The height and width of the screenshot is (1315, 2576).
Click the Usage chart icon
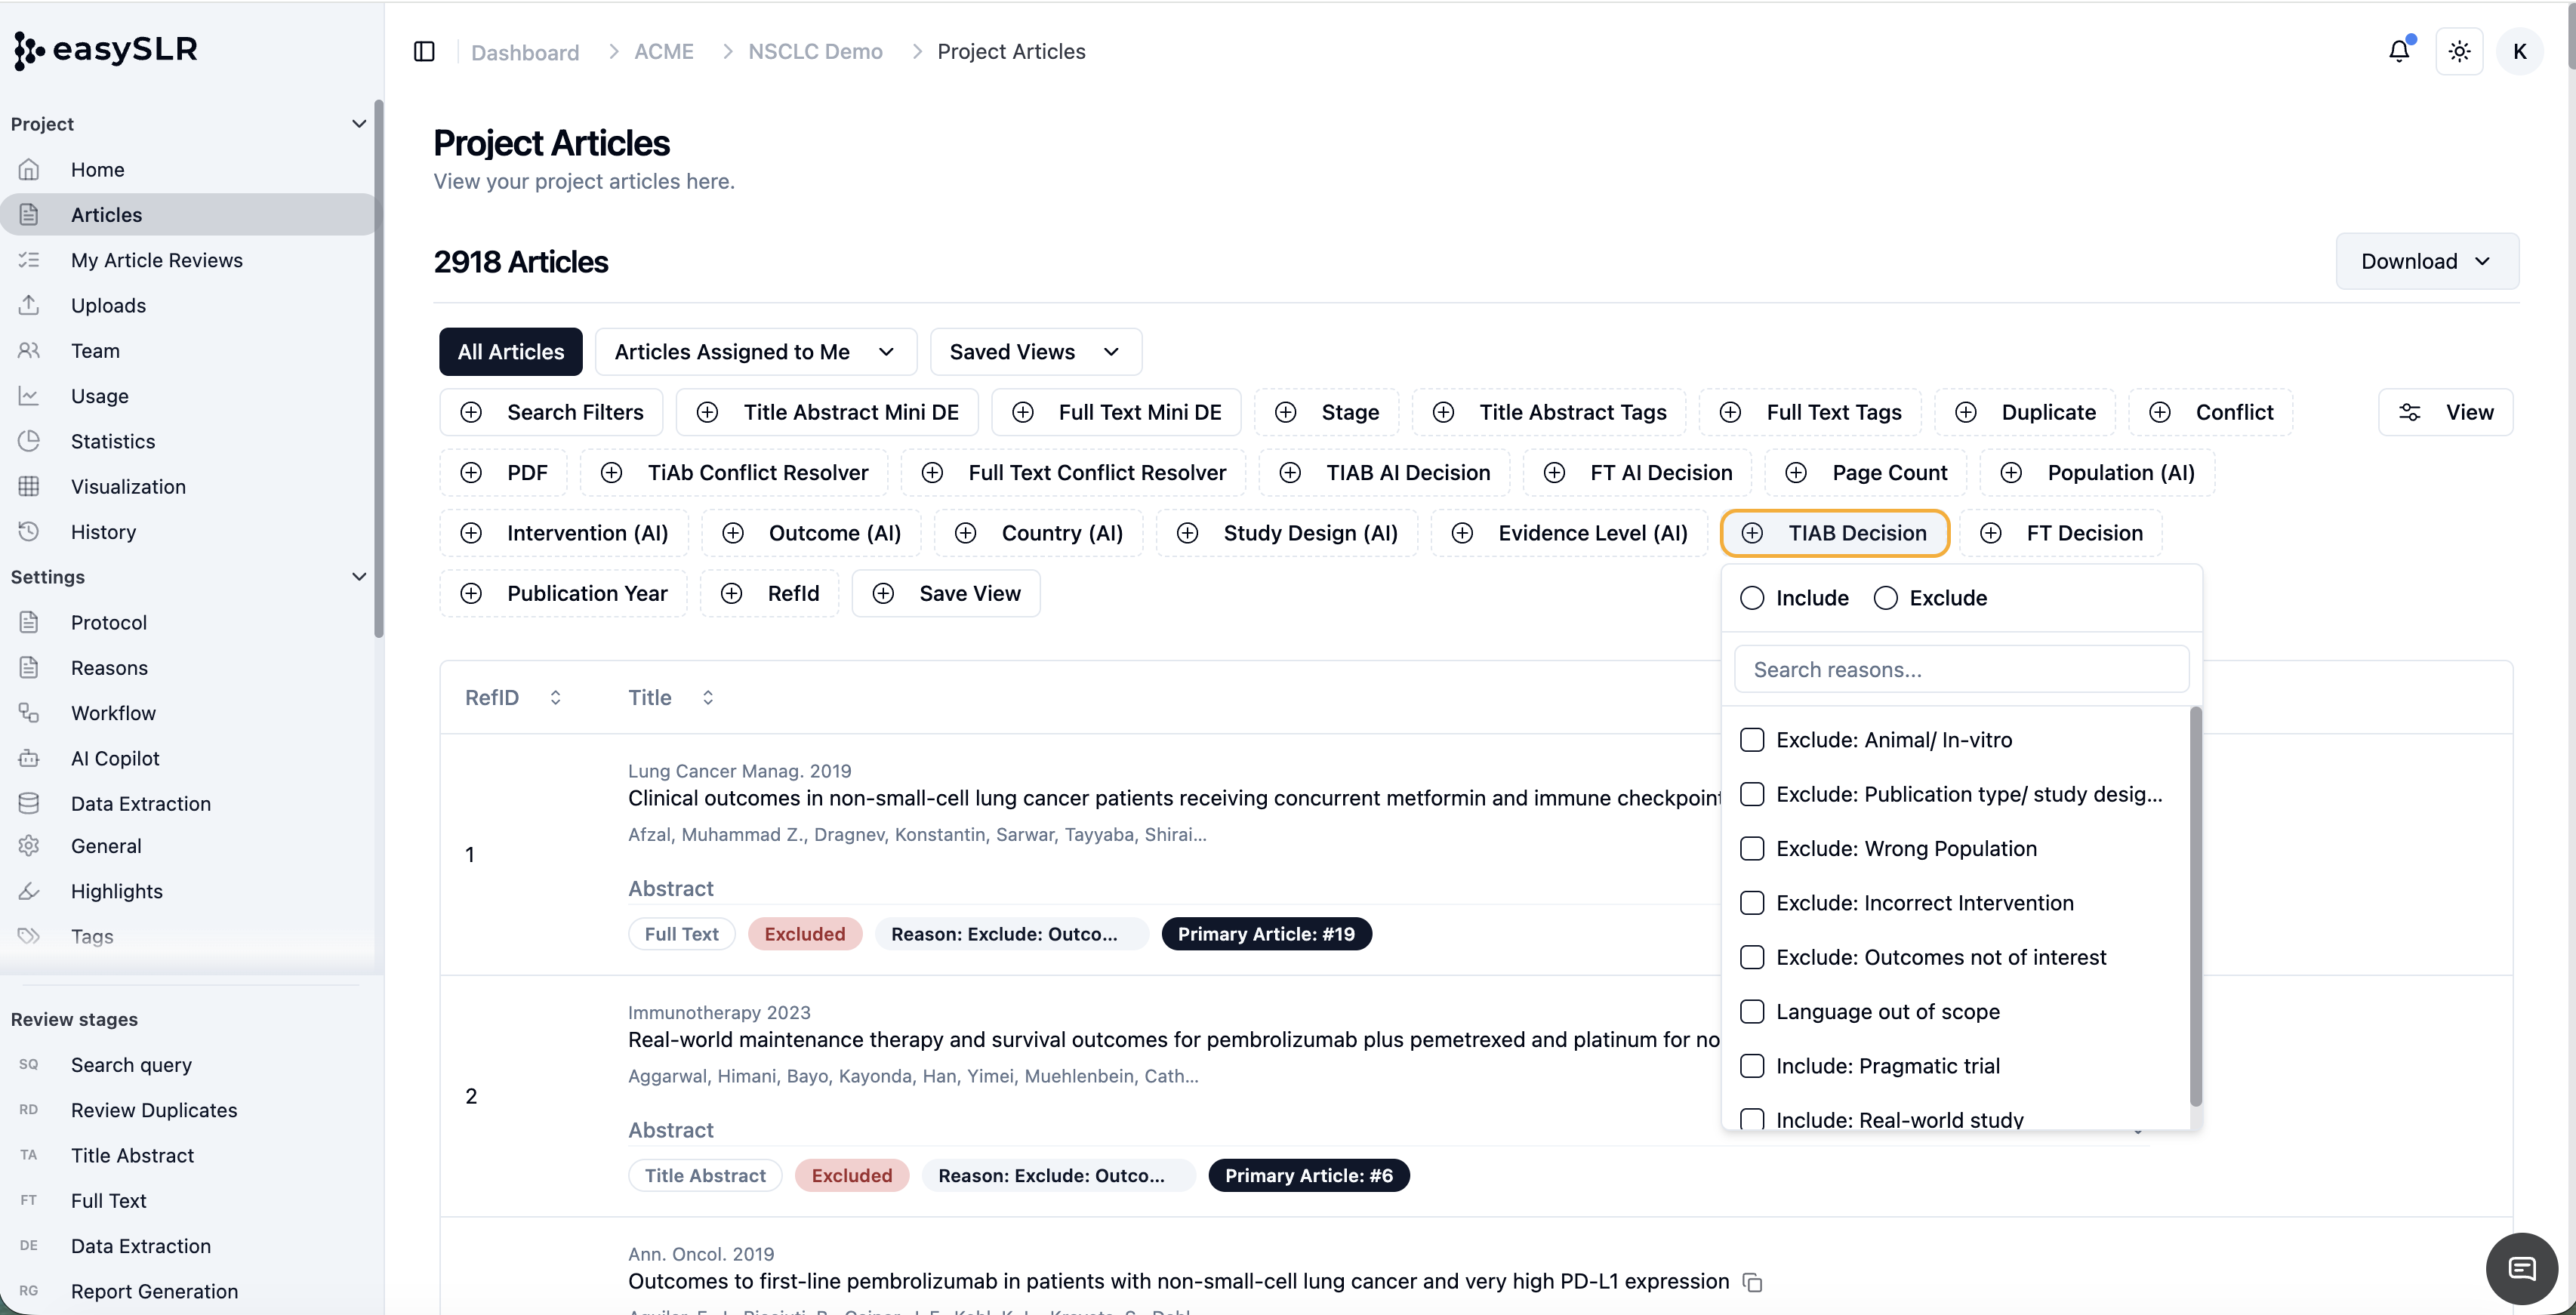(x=29, y=396)
